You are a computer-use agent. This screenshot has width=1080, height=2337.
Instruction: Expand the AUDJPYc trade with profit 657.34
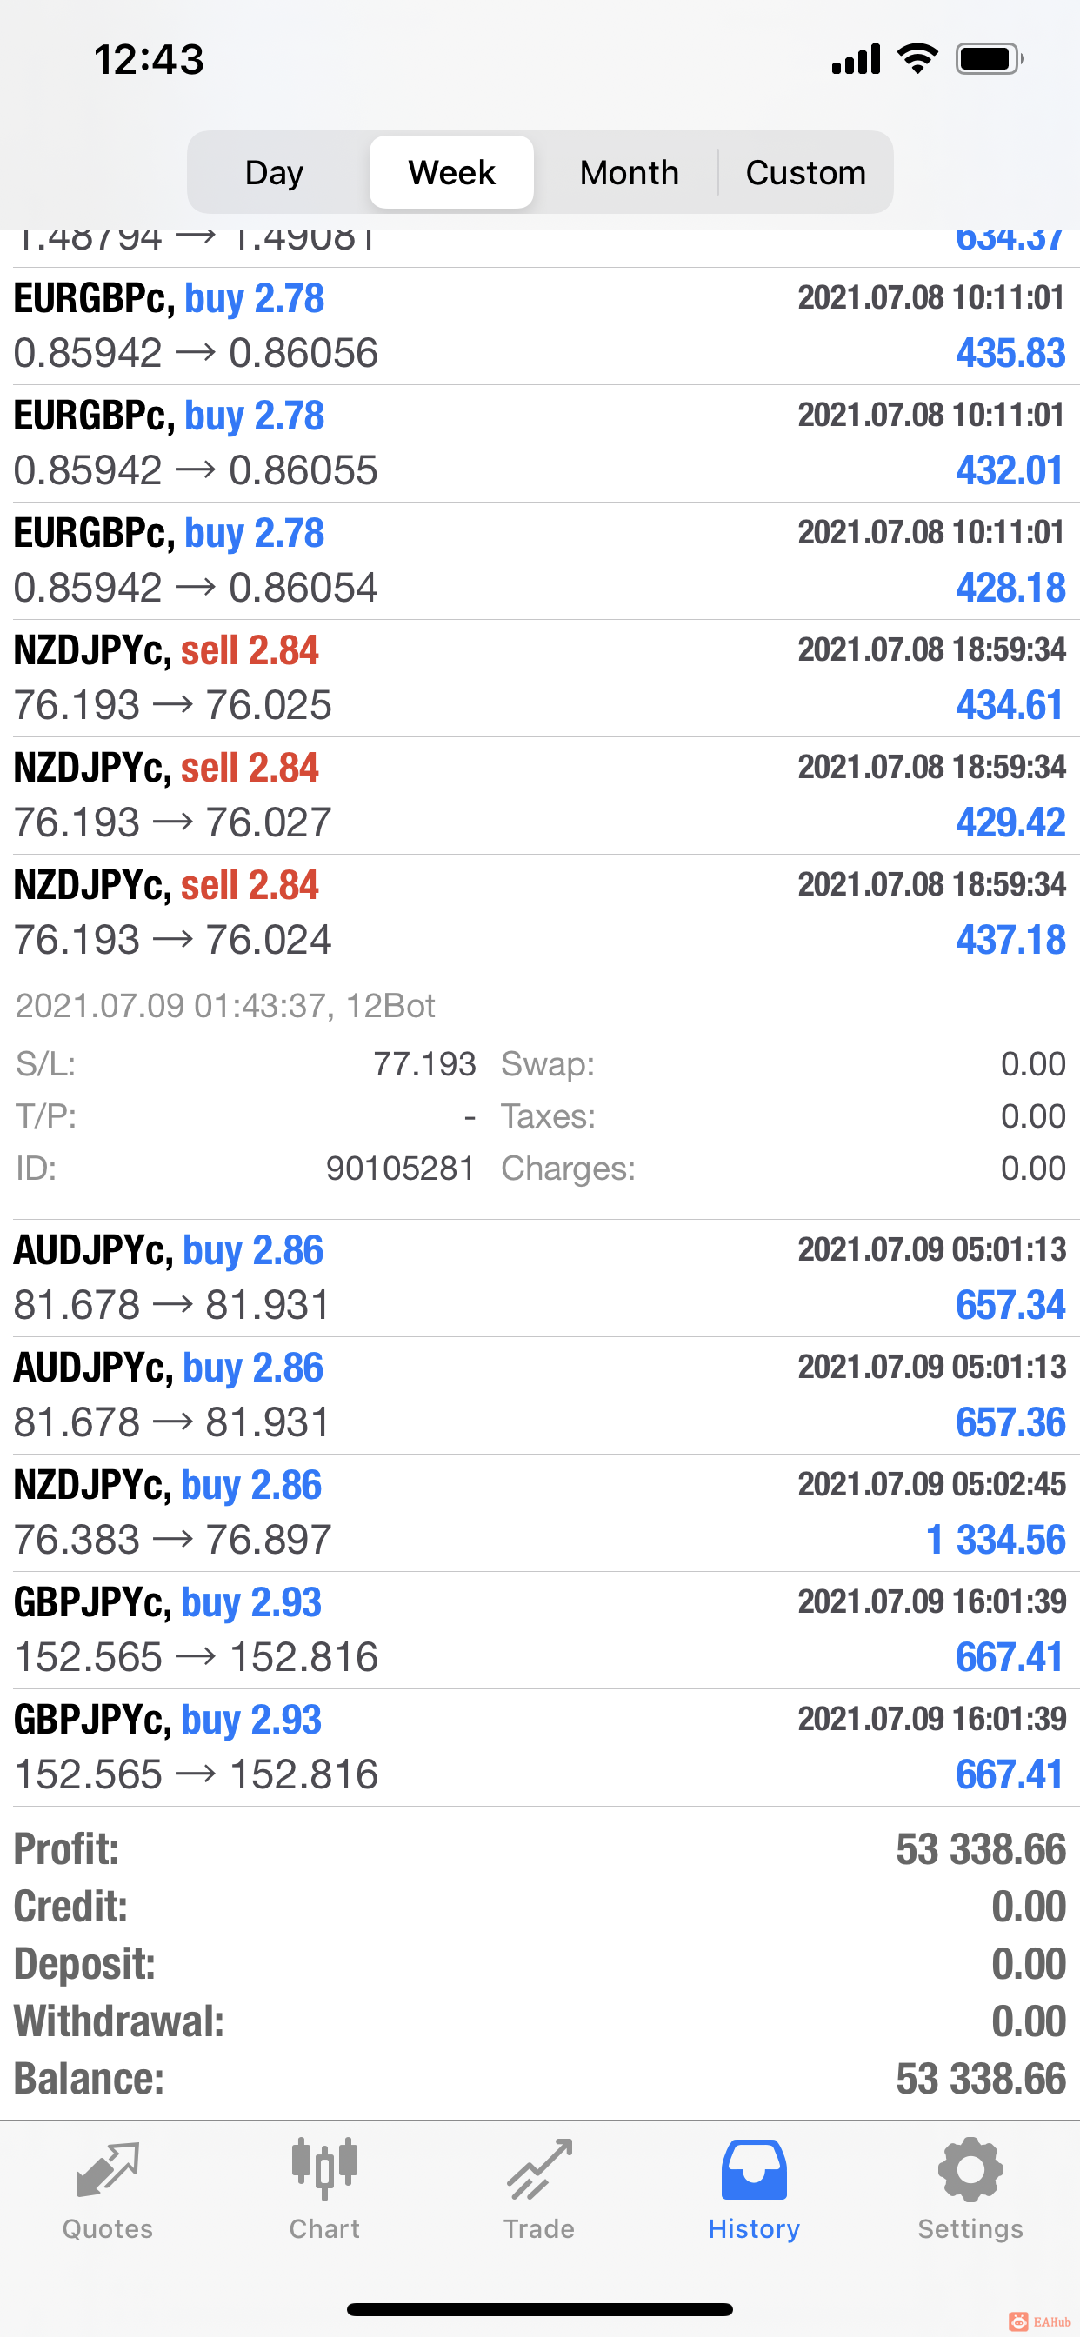(540, 1277)
